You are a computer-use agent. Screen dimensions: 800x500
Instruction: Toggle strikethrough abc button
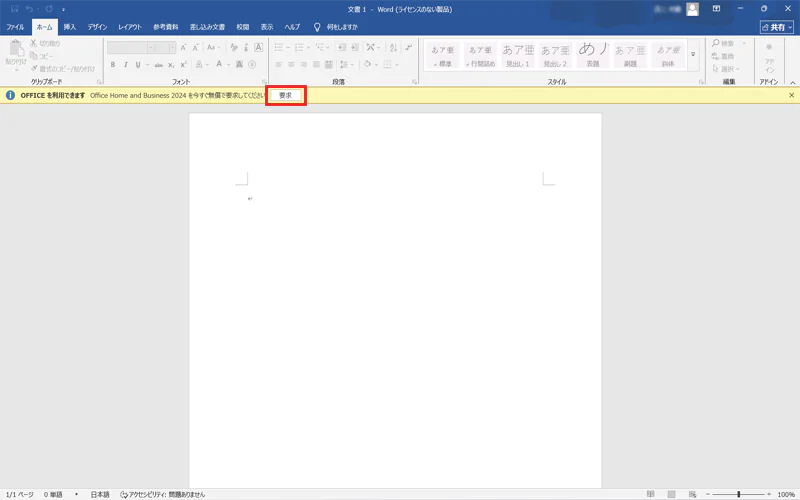[x=159, y=65]
